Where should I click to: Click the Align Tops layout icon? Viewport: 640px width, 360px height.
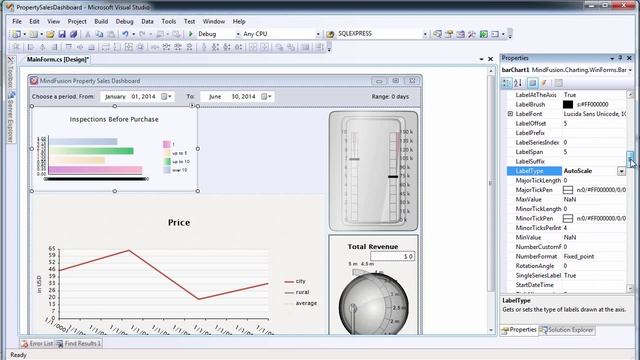[68, 47]
